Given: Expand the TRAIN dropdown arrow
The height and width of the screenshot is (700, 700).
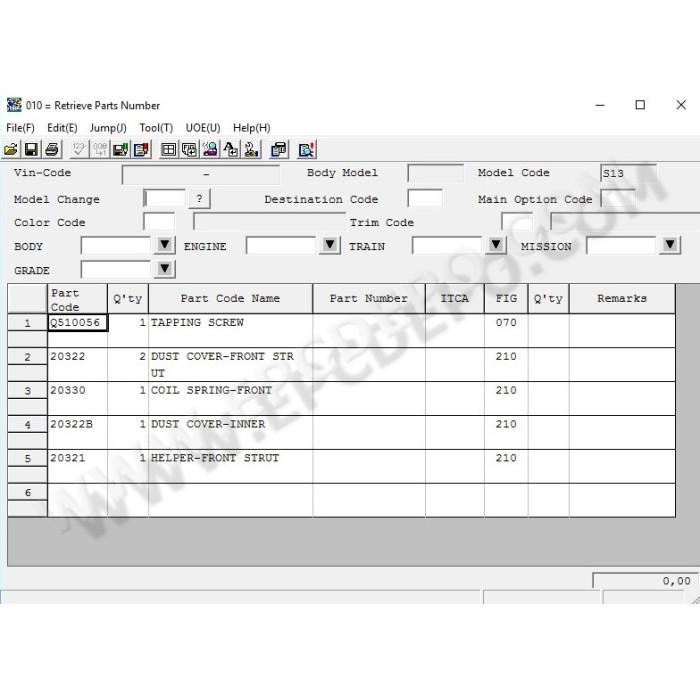Looking at the screenshot, I should tap(496, 245).
